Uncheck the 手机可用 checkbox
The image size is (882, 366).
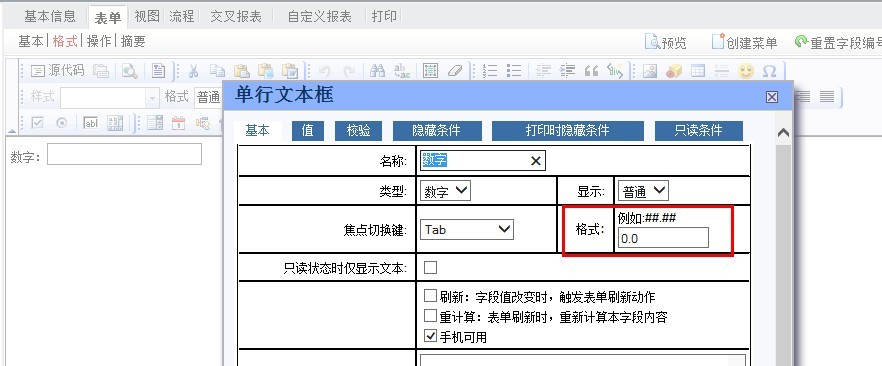[x=430, y=336]
